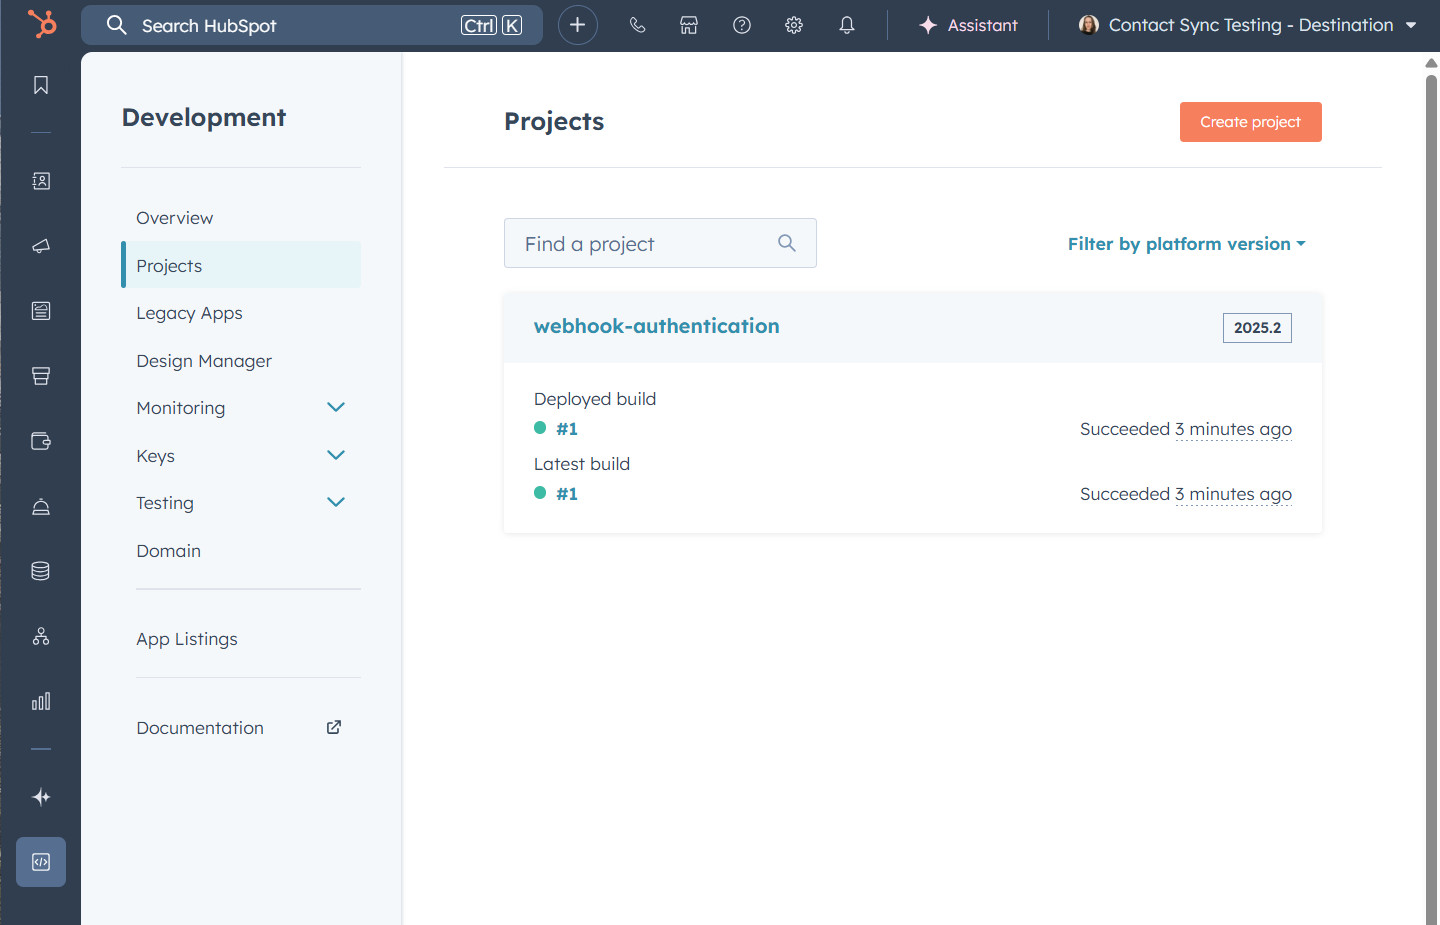Click the help question mark icon
The height and width of the screenshot is (925, 1440).
pyautogui.click(x=741, y=25)
